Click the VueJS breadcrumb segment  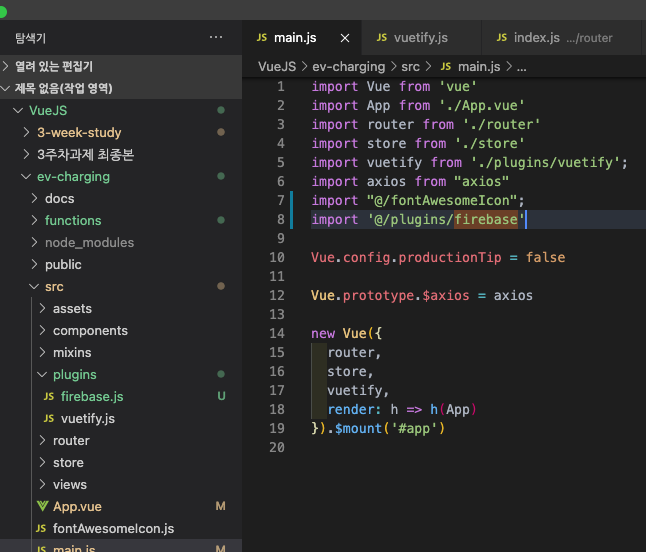pyautogui.click(x=277, y=66)
